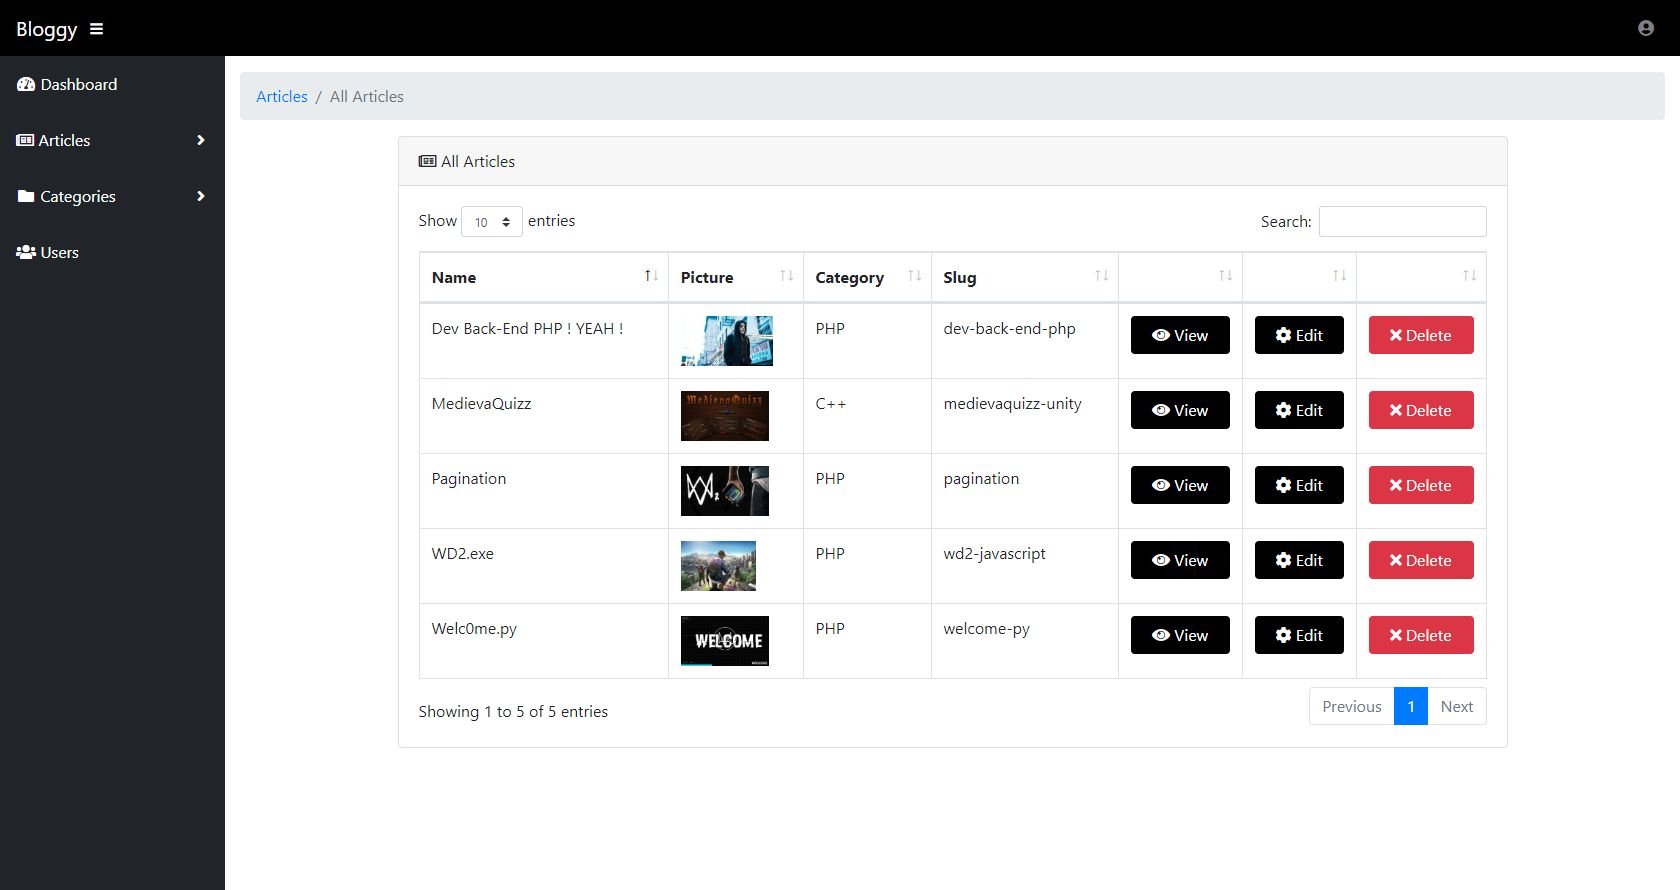Sort the table by Picture column
This screenshot has height=890, width=1680.
tap(736, 277)
